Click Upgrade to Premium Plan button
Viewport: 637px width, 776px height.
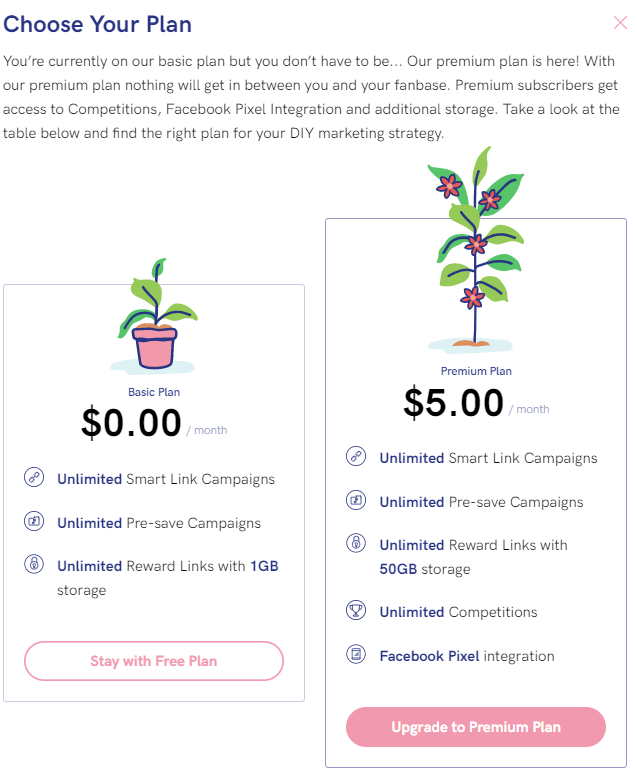pos(476,727)
